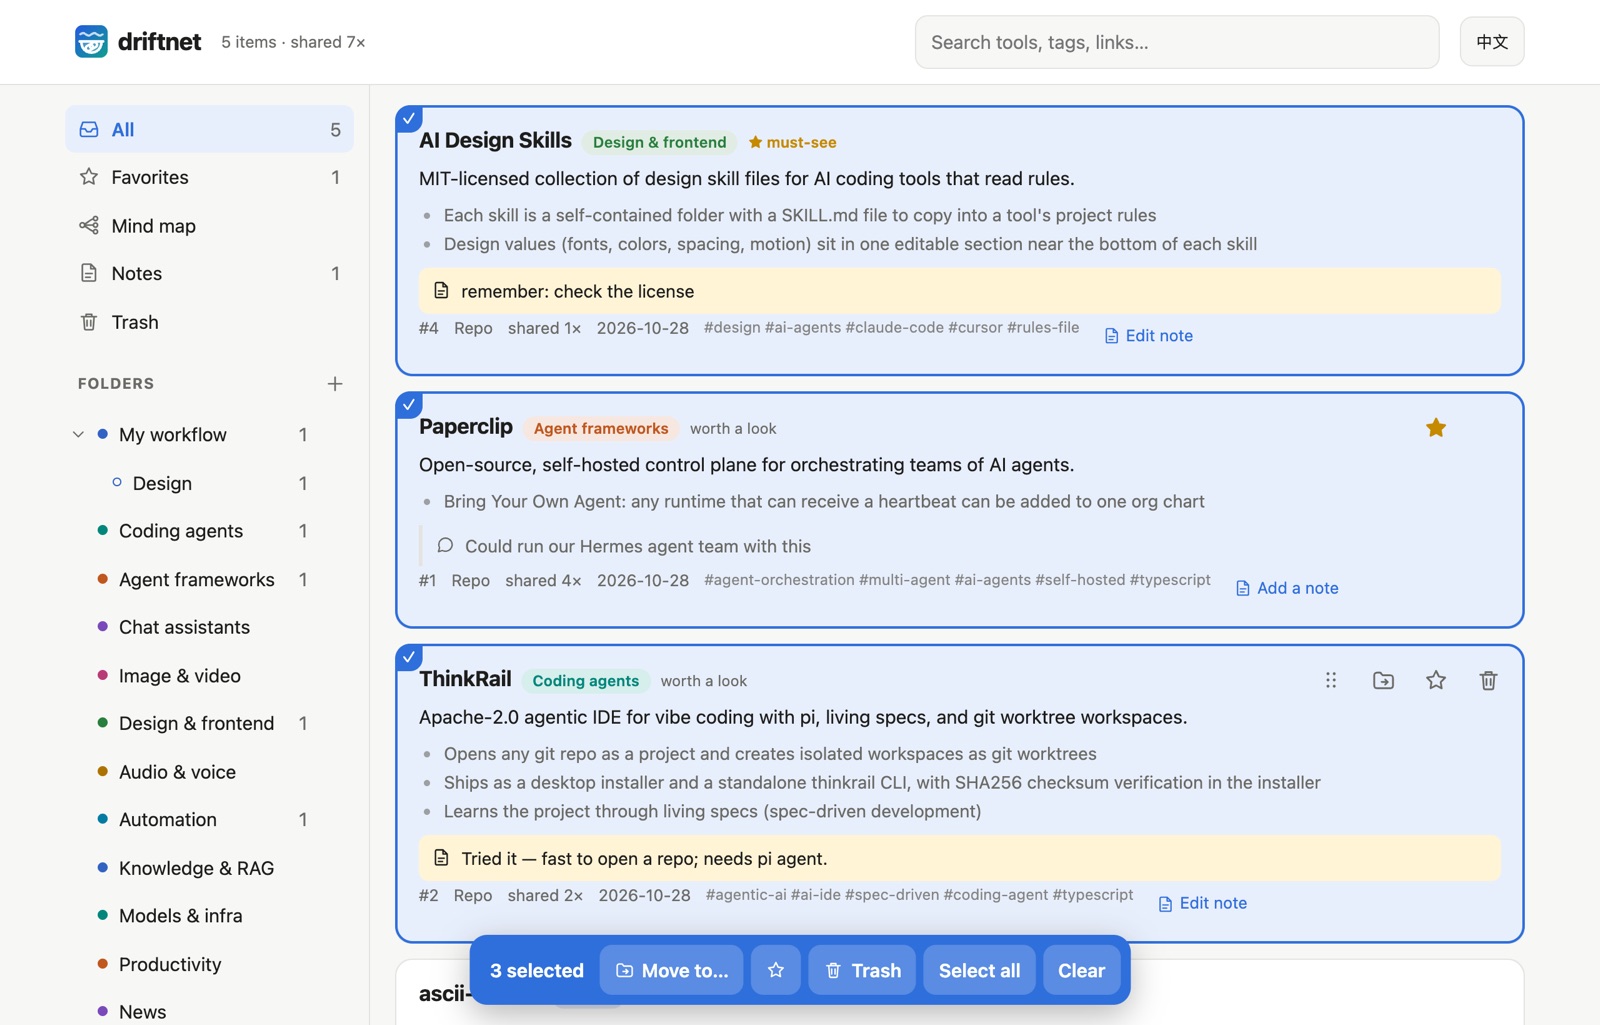Click the ThinkRail drag handle icon
Screen dimensions: 1600x1025
(x=1331, y=681)
